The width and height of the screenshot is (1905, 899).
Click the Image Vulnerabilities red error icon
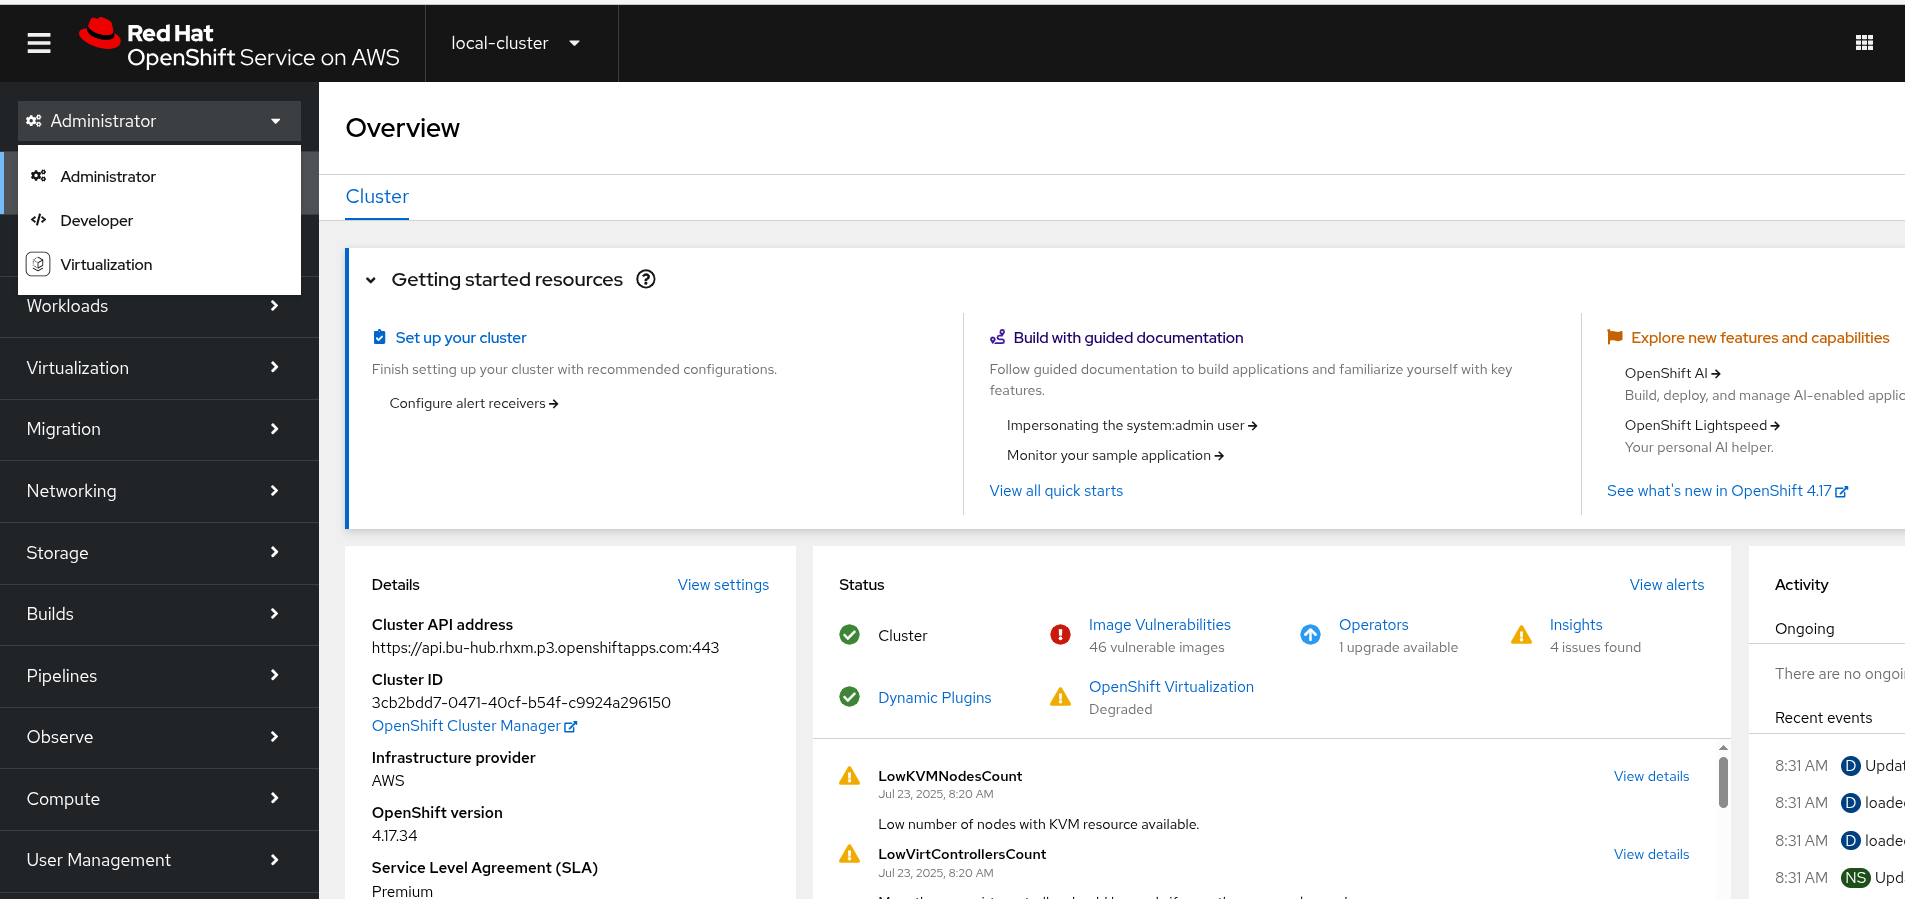[x=1060, y=635]
